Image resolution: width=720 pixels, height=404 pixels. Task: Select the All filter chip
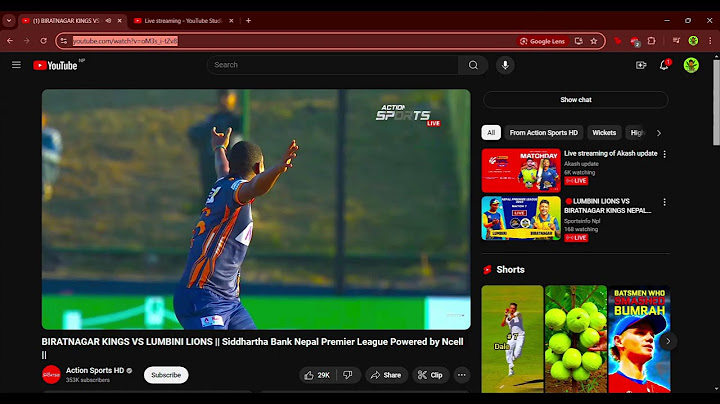coord(491,133)
